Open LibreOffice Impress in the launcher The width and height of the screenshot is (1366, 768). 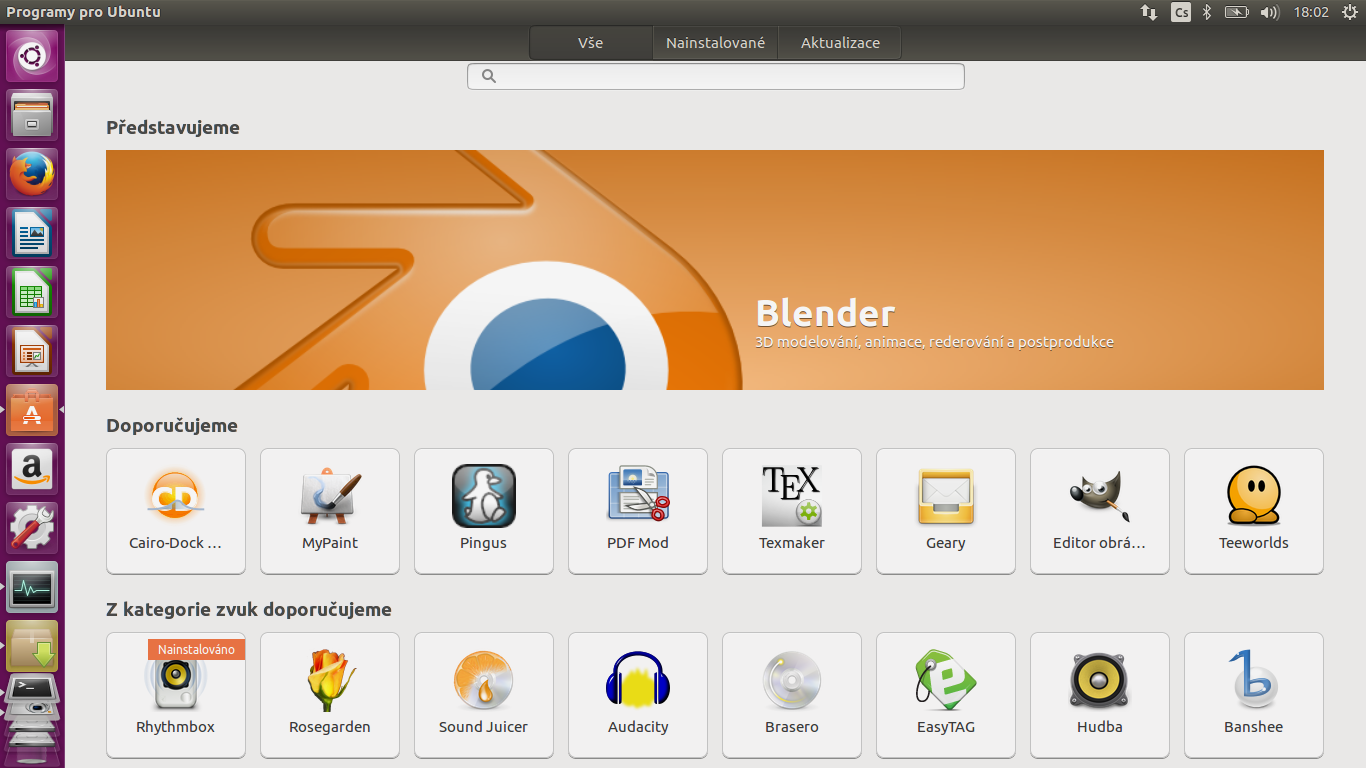click(x=32, y=351)
